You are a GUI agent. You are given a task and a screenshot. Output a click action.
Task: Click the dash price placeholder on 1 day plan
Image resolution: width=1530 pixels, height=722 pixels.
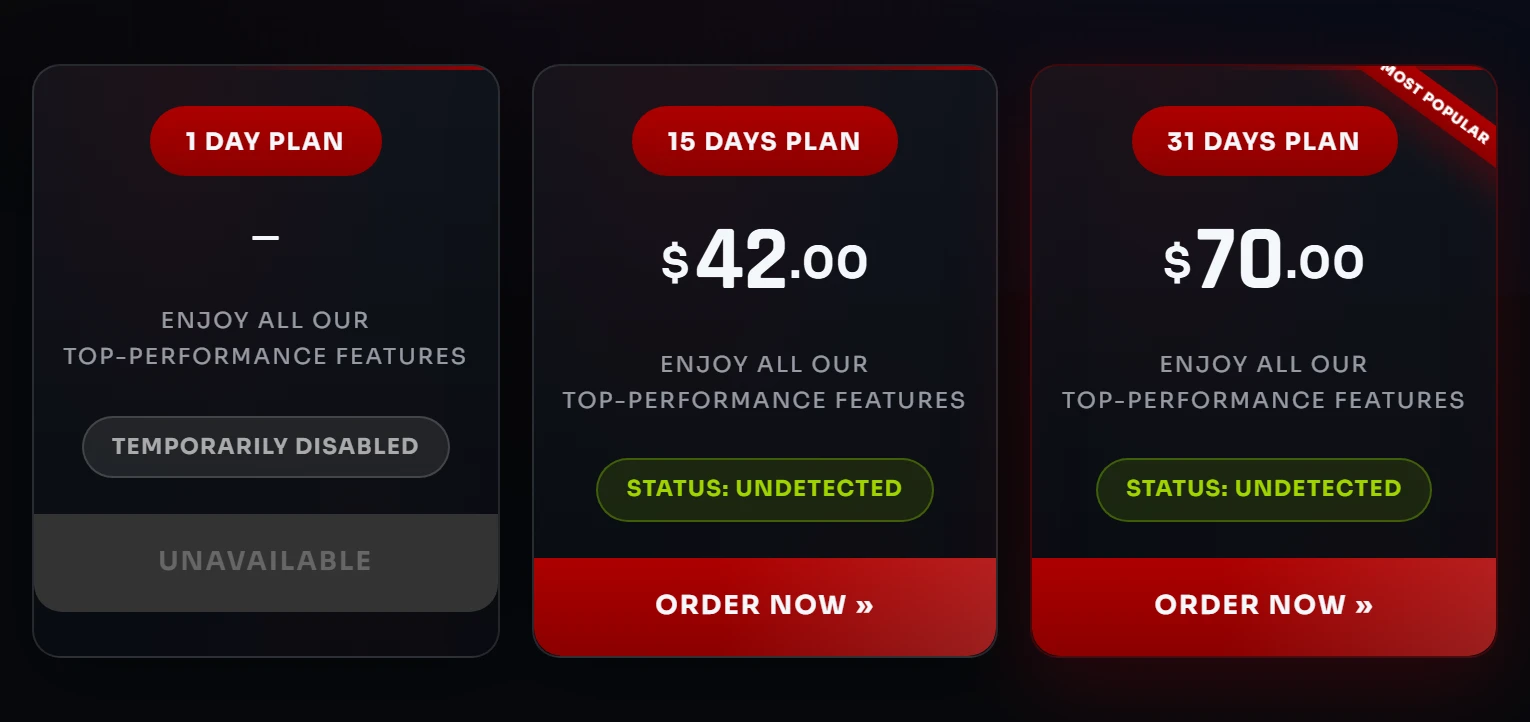point(265,237)
